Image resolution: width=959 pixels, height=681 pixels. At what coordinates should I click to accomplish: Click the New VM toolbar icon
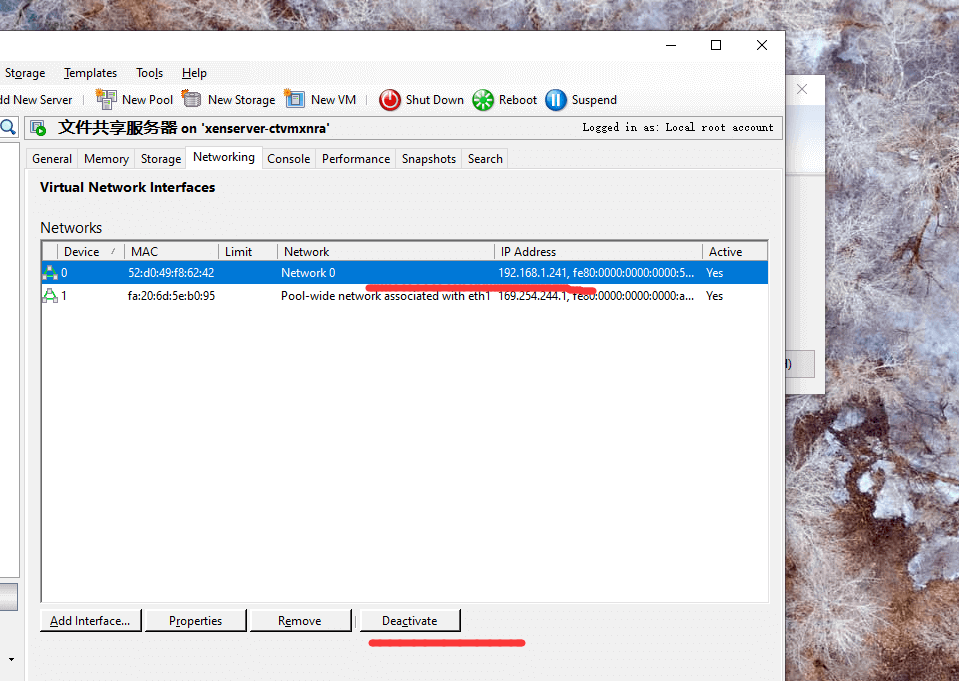[295, 99]
